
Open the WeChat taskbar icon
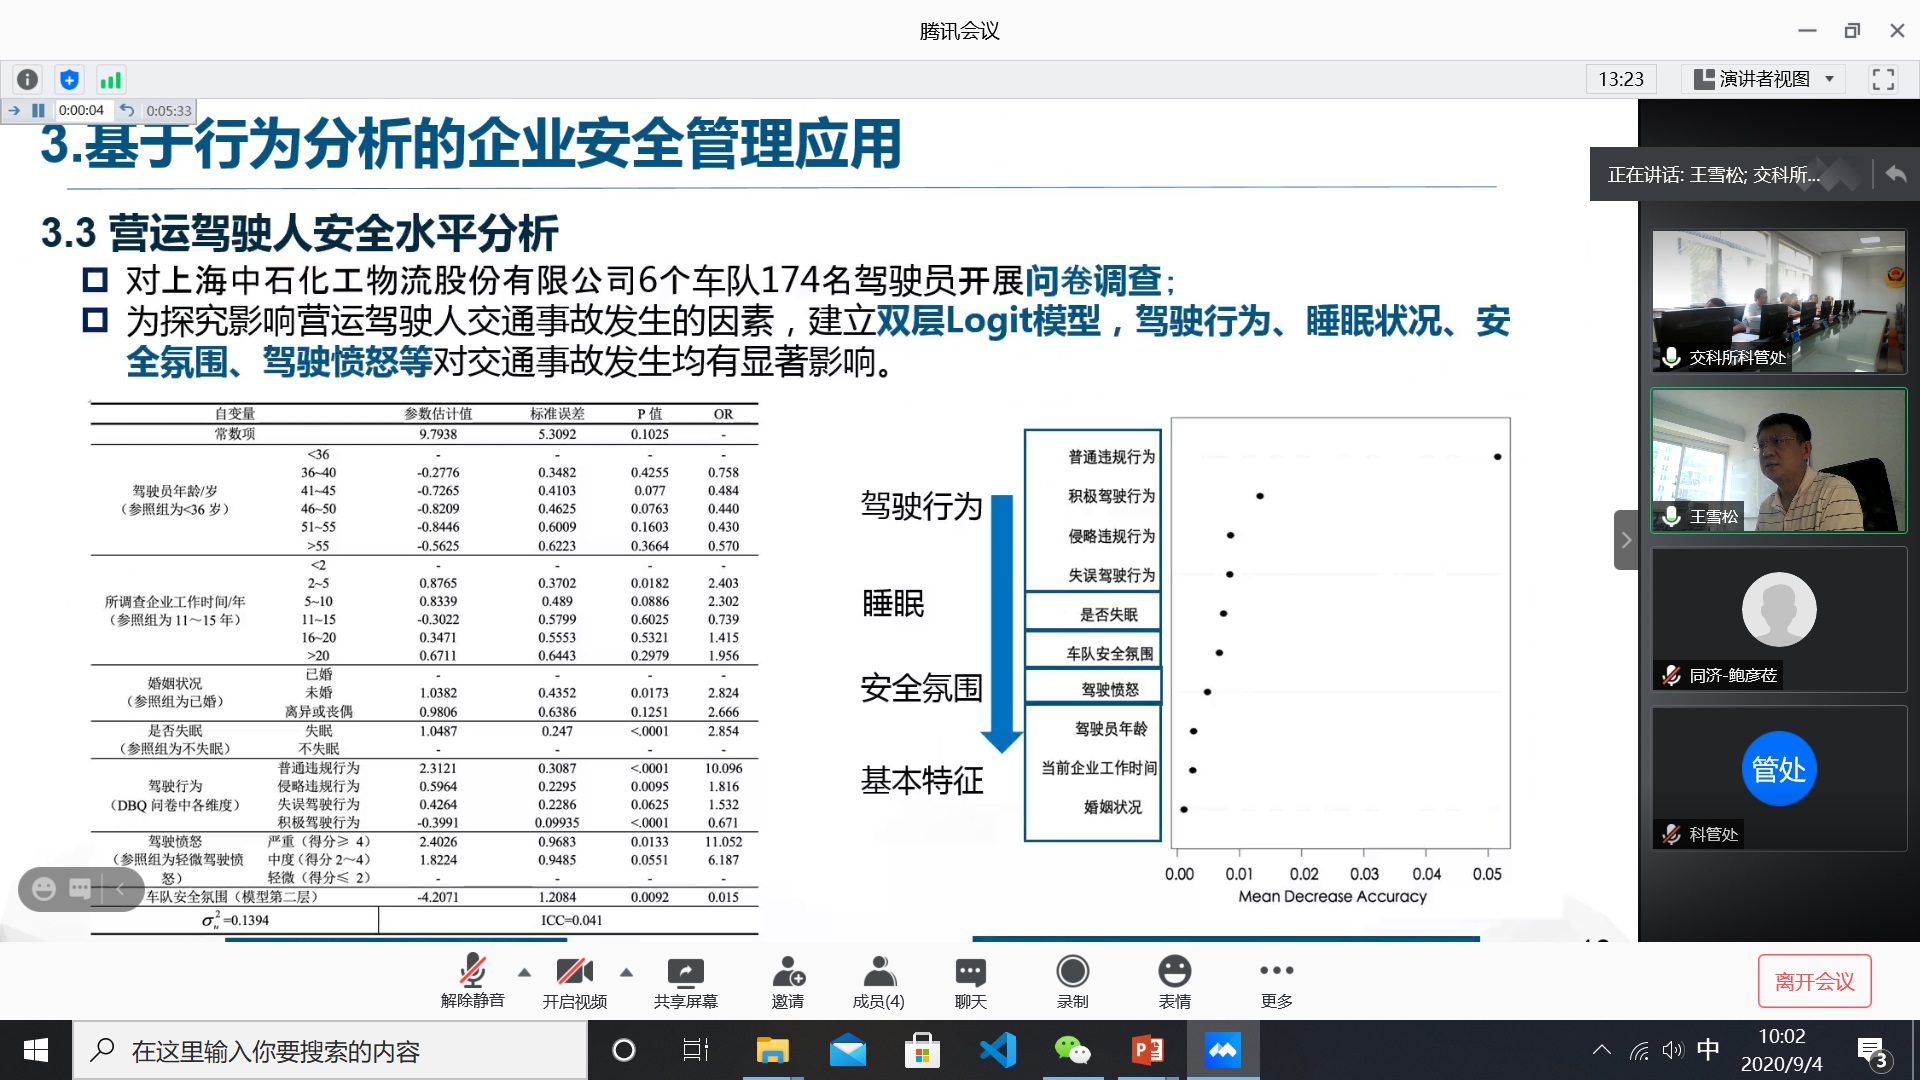(x=1072, y=1050)
